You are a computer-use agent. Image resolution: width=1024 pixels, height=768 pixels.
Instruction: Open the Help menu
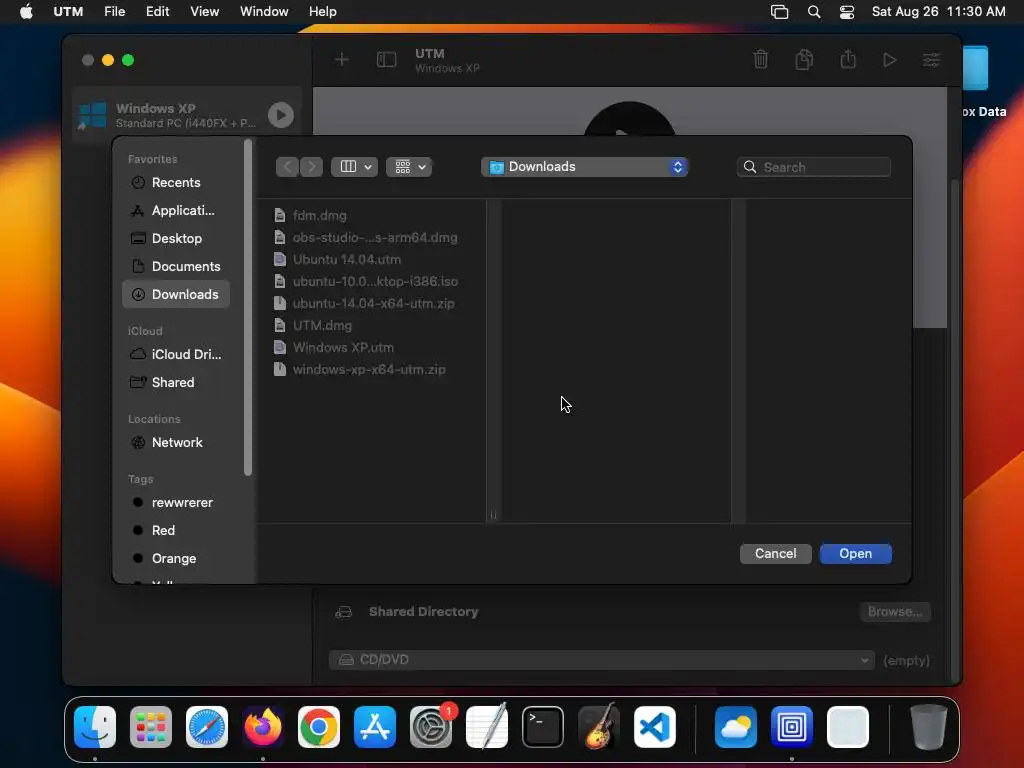click(323, 12)
